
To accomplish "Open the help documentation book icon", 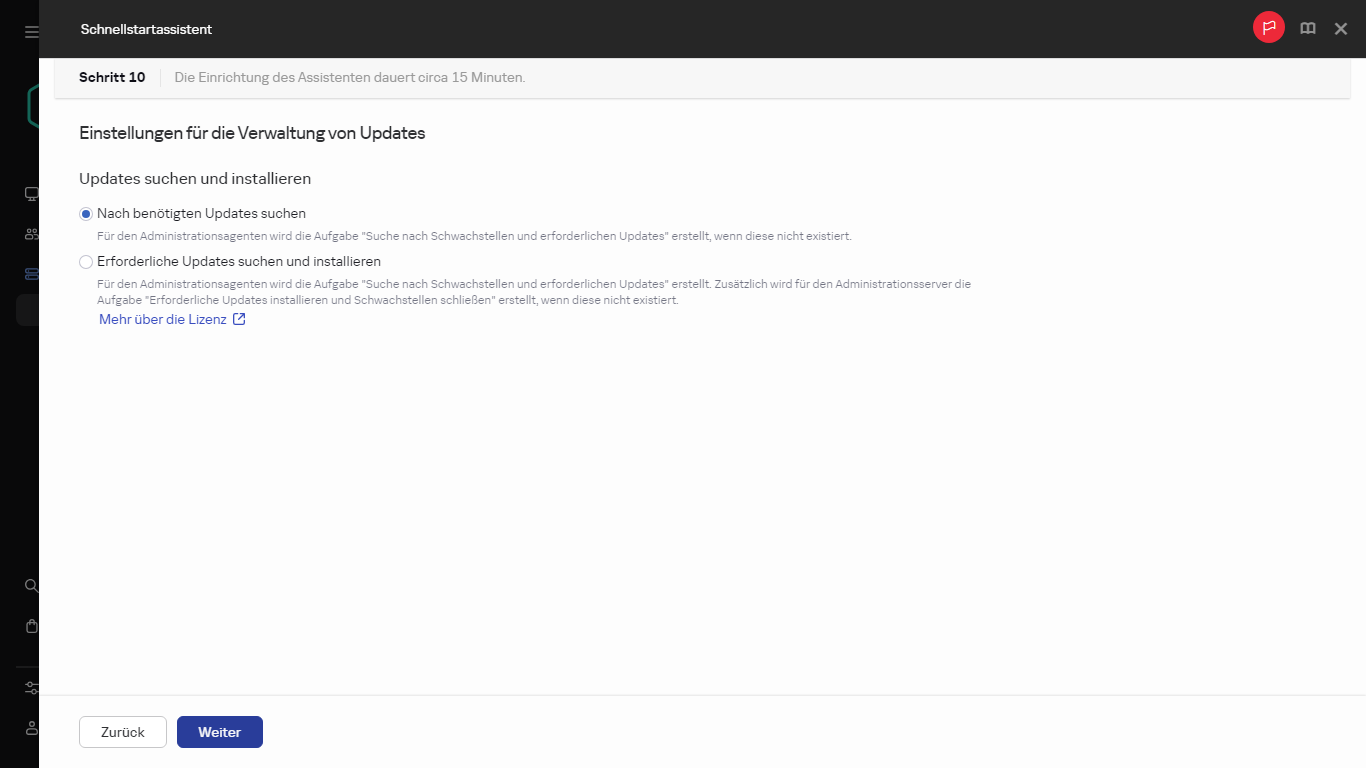I will point(1307,28).
